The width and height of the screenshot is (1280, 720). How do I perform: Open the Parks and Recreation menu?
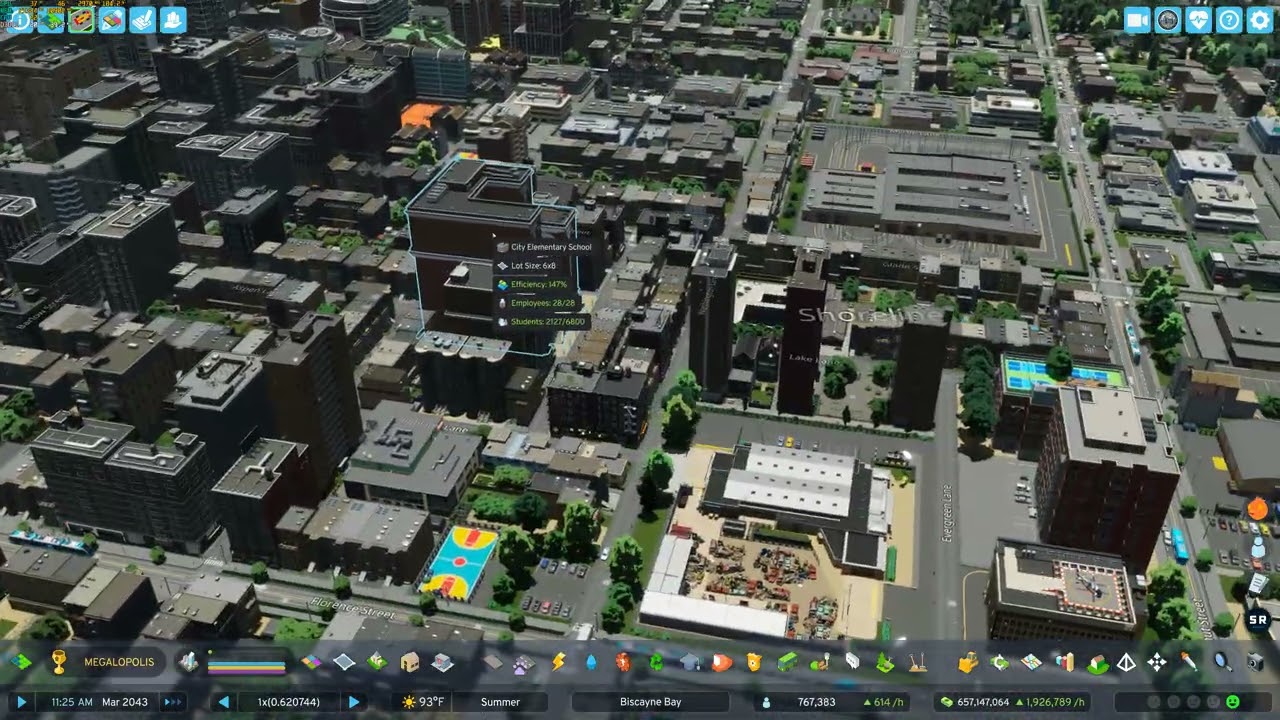(x=819, y=662)
